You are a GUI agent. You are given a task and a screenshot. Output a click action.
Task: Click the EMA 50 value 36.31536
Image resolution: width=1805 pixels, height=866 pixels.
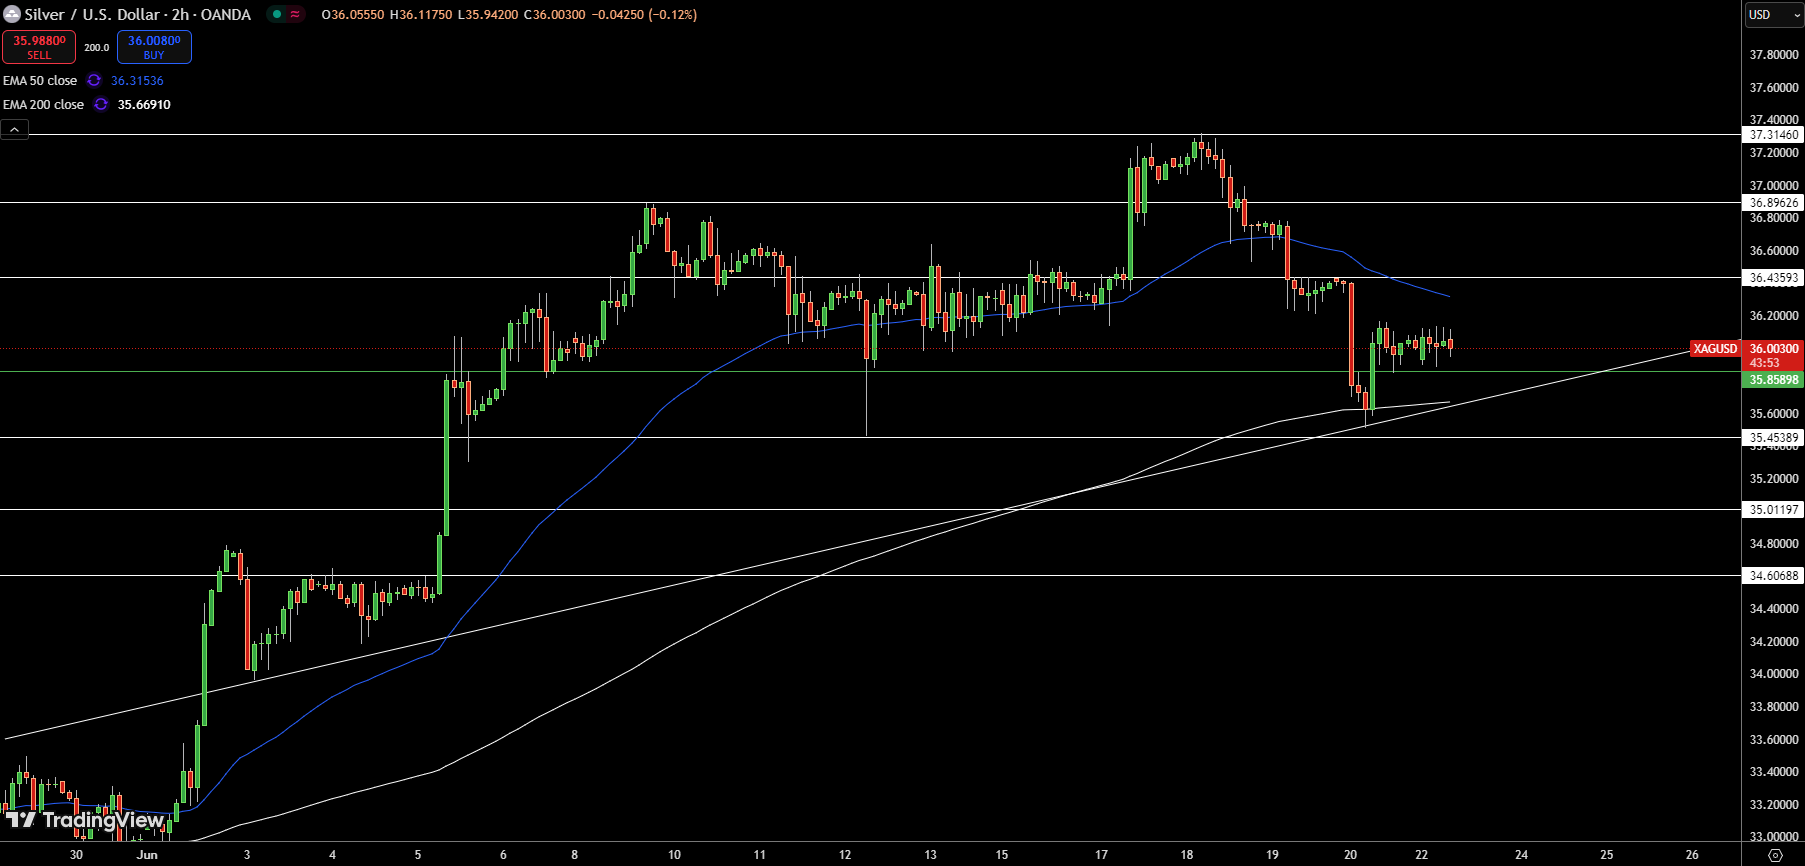(x=137, y=80)
